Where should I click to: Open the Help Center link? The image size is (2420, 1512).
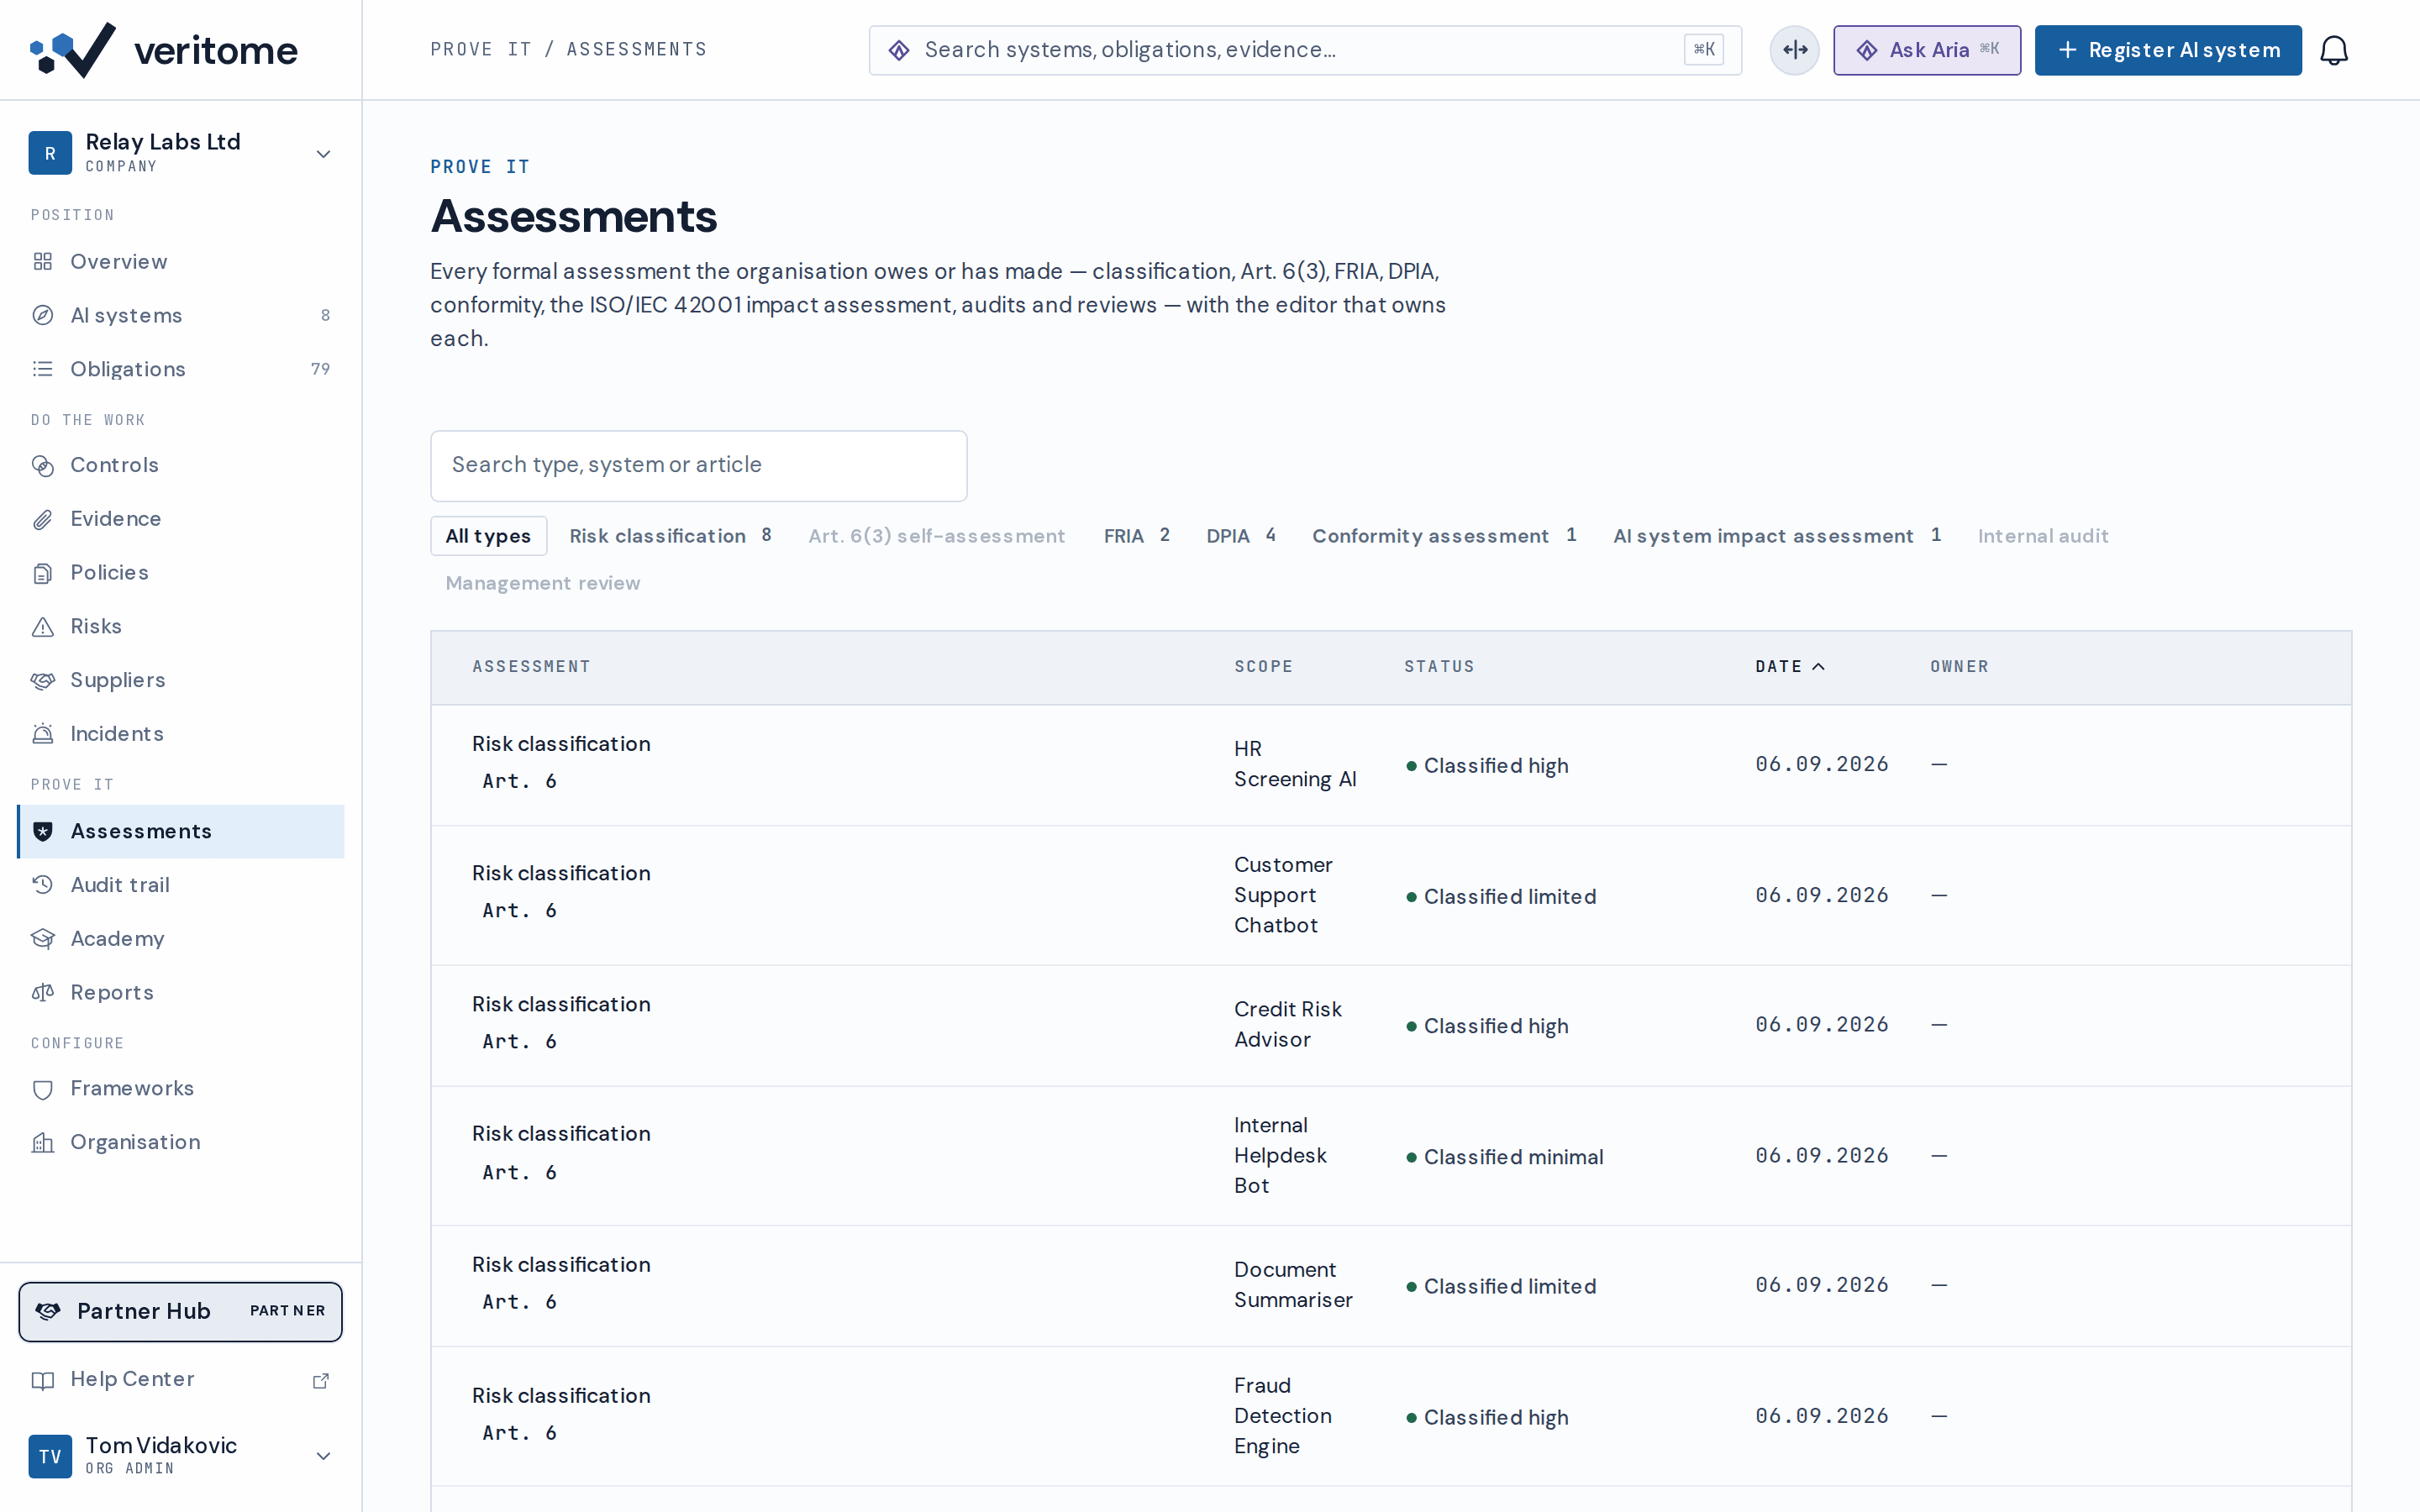click(180, 1380)
